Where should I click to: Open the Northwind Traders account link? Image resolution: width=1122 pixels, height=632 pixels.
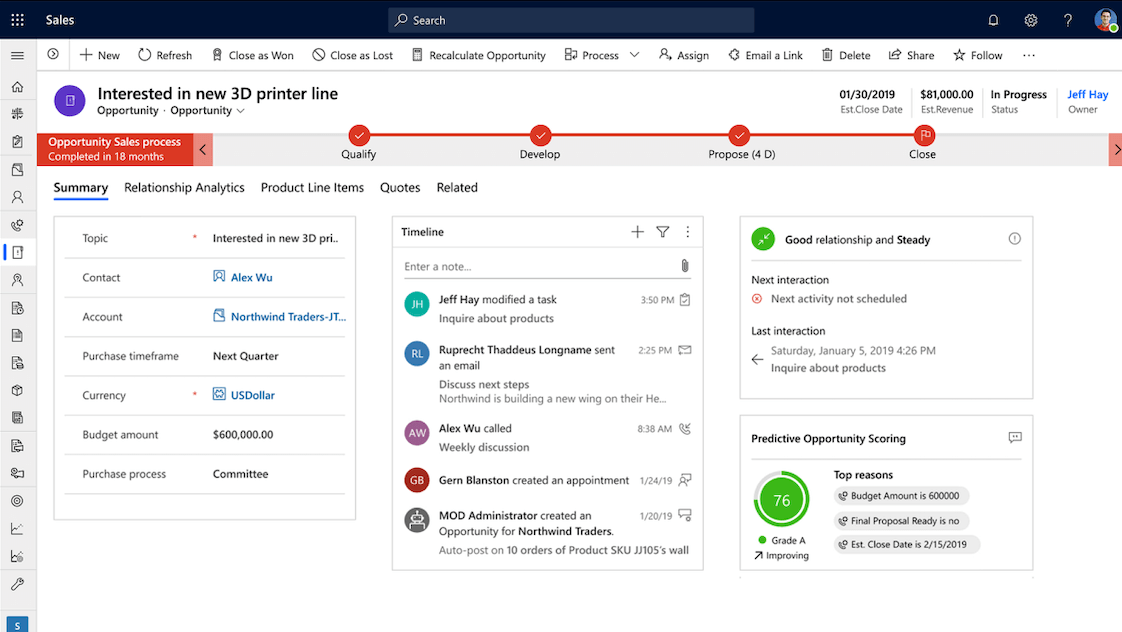pos(288,316)
